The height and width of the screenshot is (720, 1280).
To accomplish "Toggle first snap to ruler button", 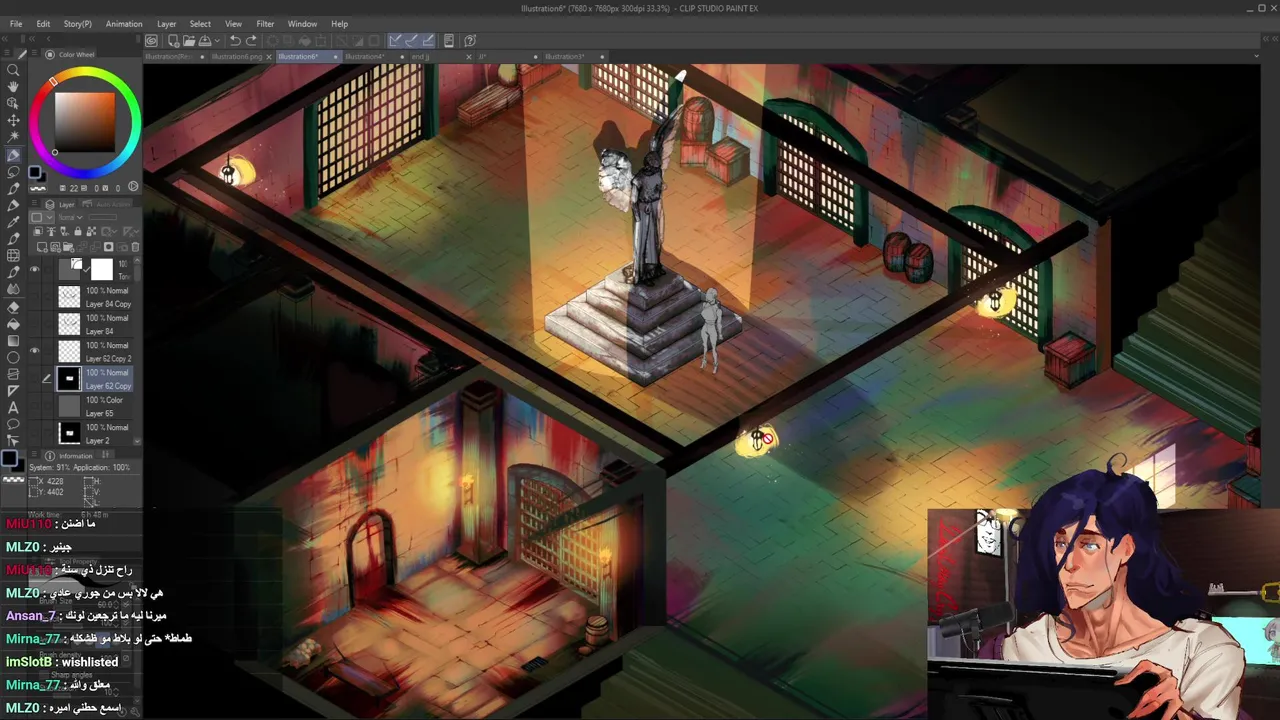I will pyautogui.click(x=395, y=41).
